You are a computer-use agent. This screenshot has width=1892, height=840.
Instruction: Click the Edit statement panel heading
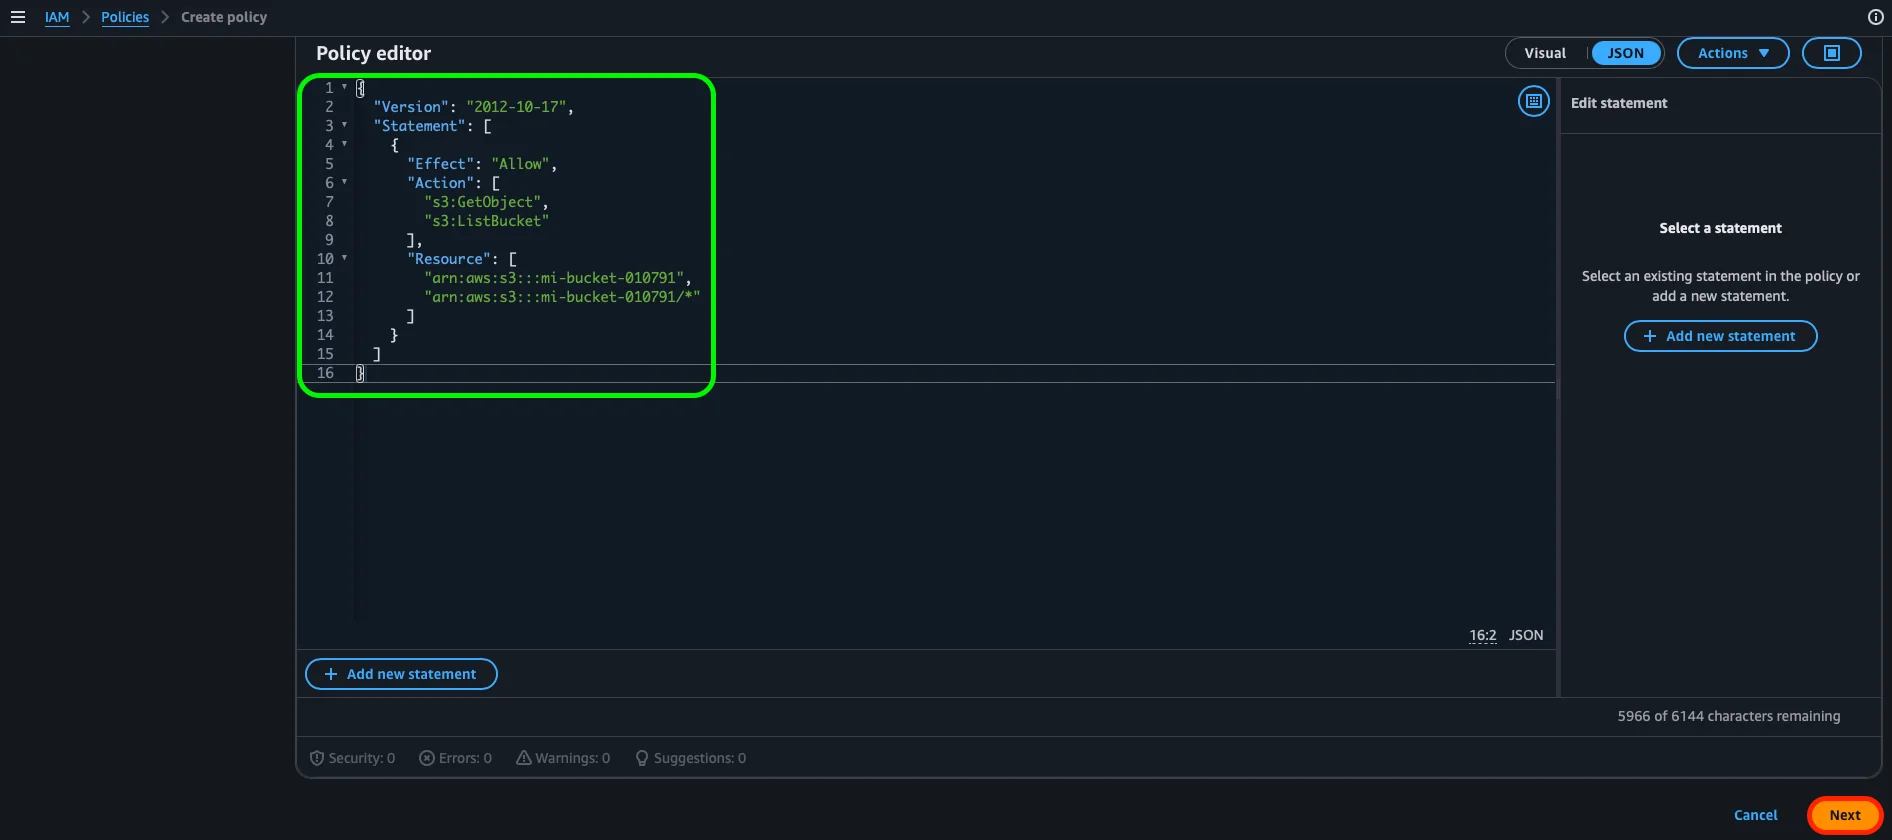coord(1619,103)
